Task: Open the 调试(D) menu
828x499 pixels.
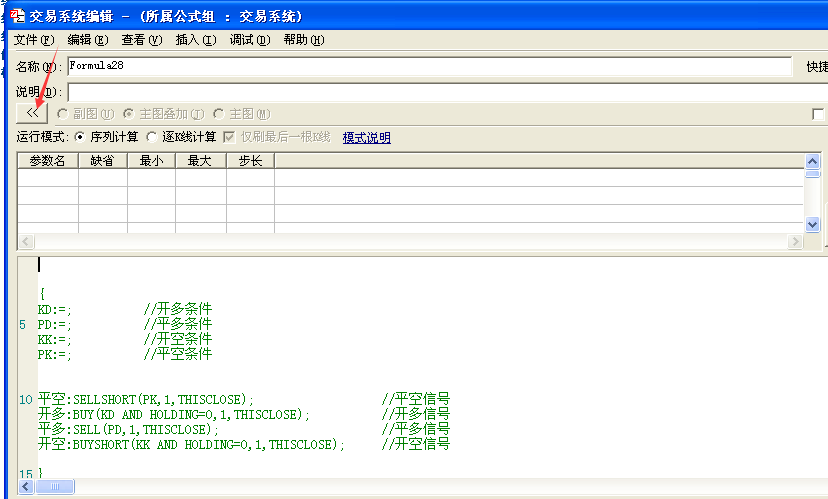Action: point(250,40)
